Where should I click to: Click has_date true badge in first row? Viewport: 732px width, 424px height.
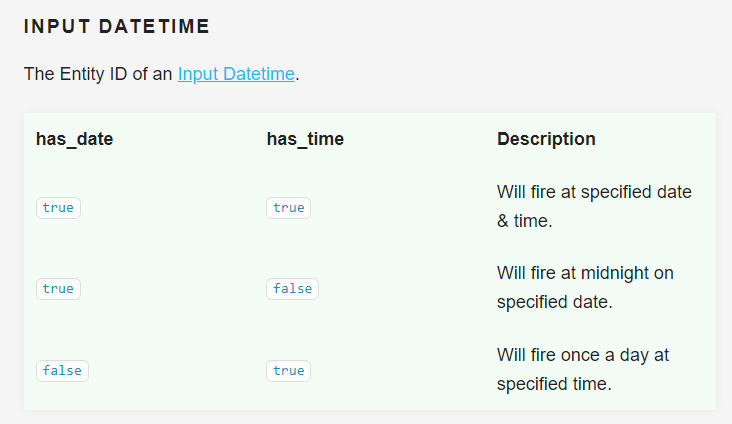point(58,208)
